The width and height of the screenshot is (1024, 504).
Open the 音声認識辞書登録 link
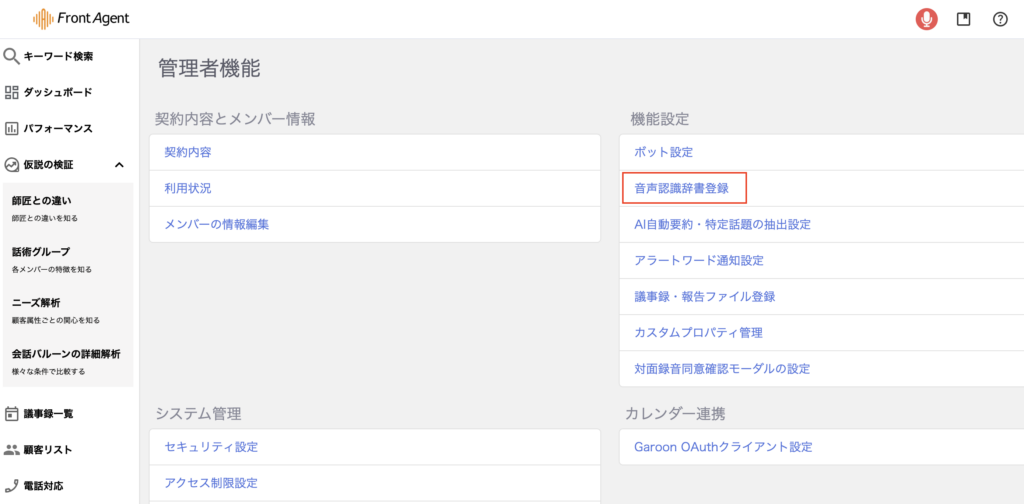[682, 188]
